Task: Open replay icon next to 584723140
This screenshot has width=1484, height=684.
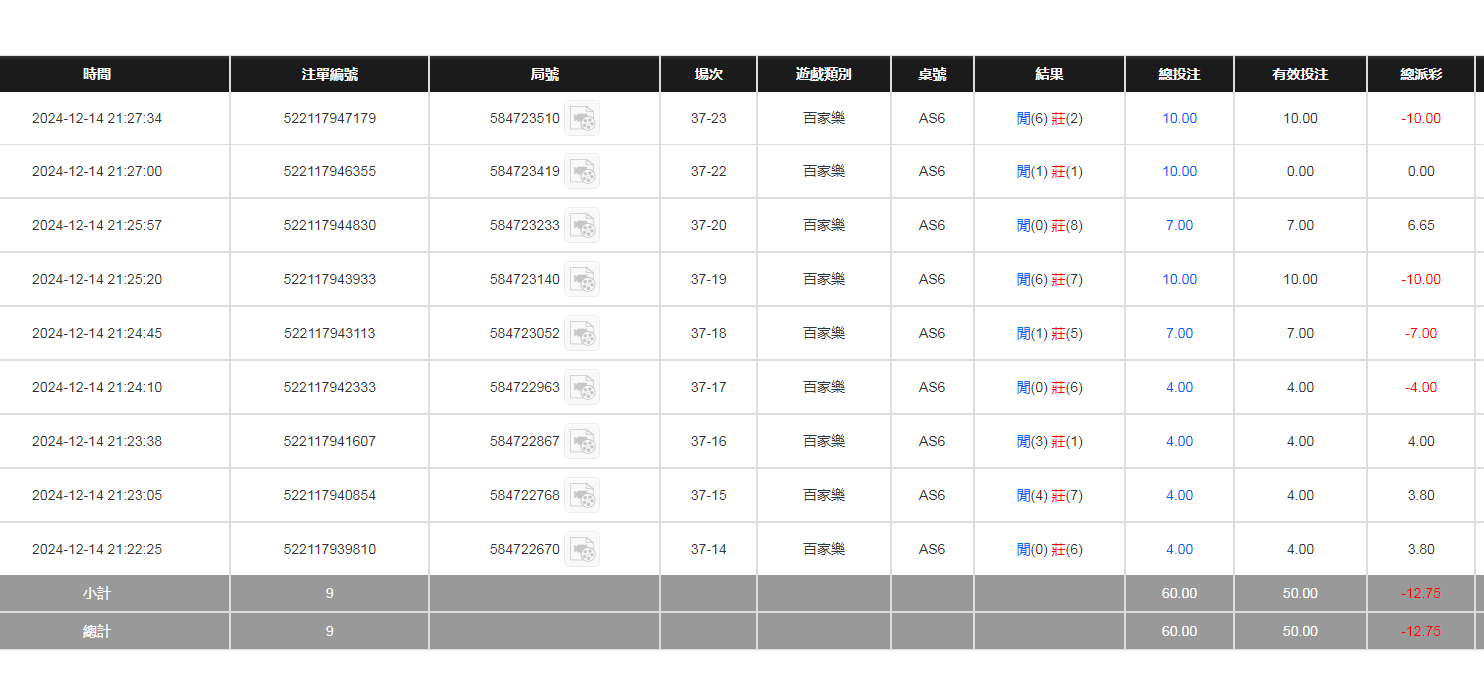Action: tap(582, 280)
